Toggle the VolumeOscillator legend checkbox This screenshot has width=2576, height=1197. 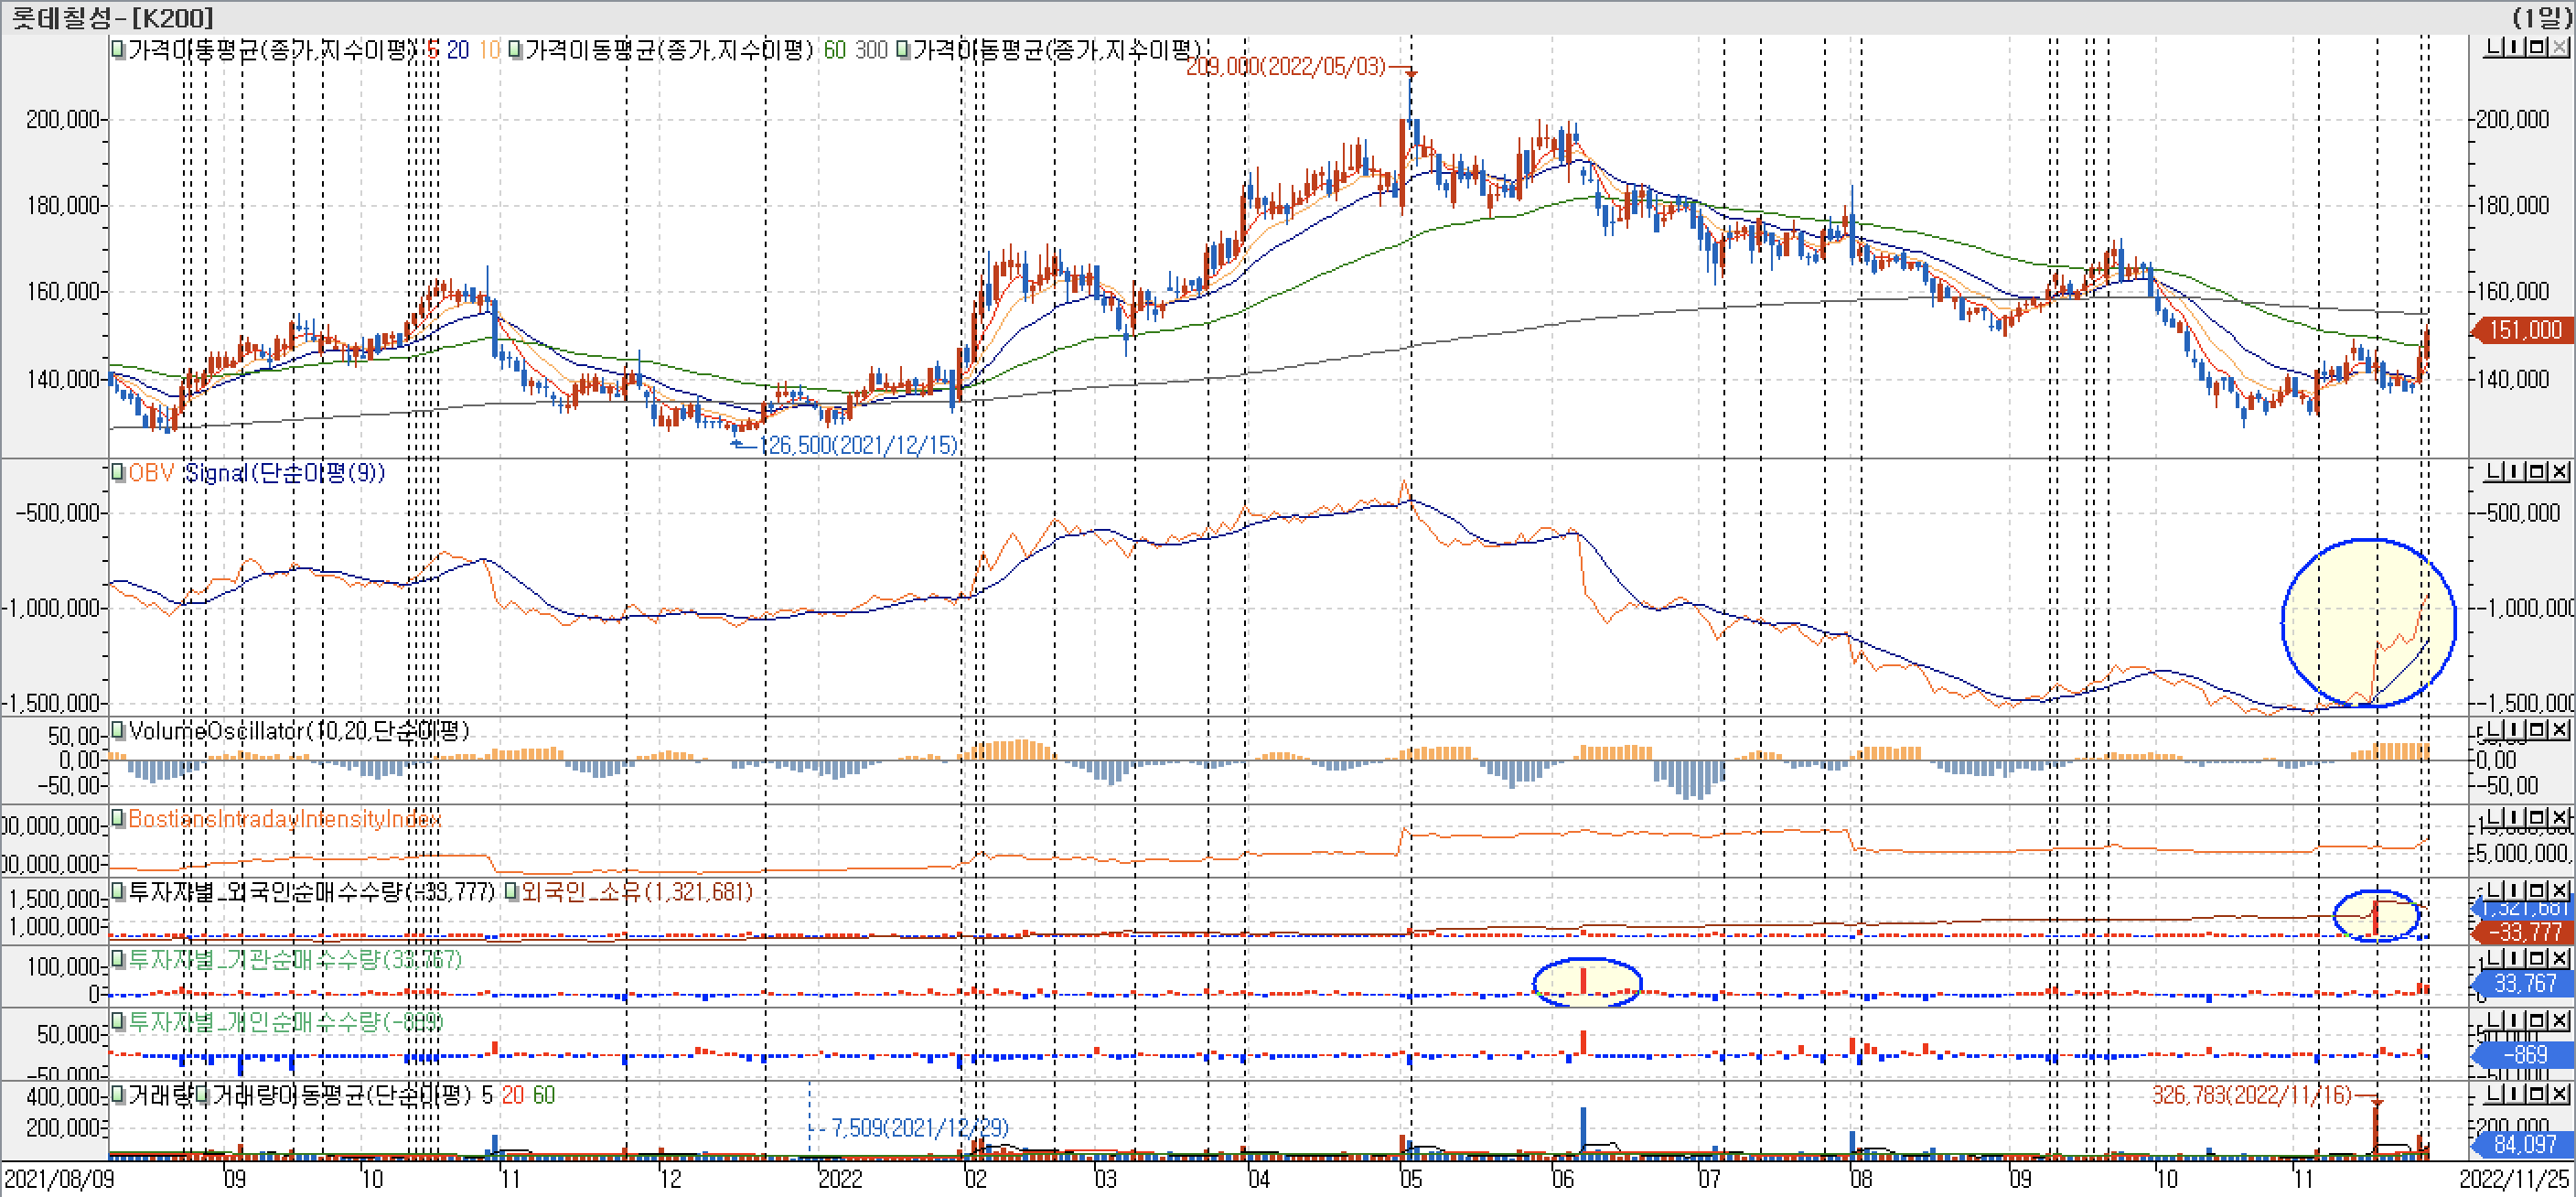118,730
